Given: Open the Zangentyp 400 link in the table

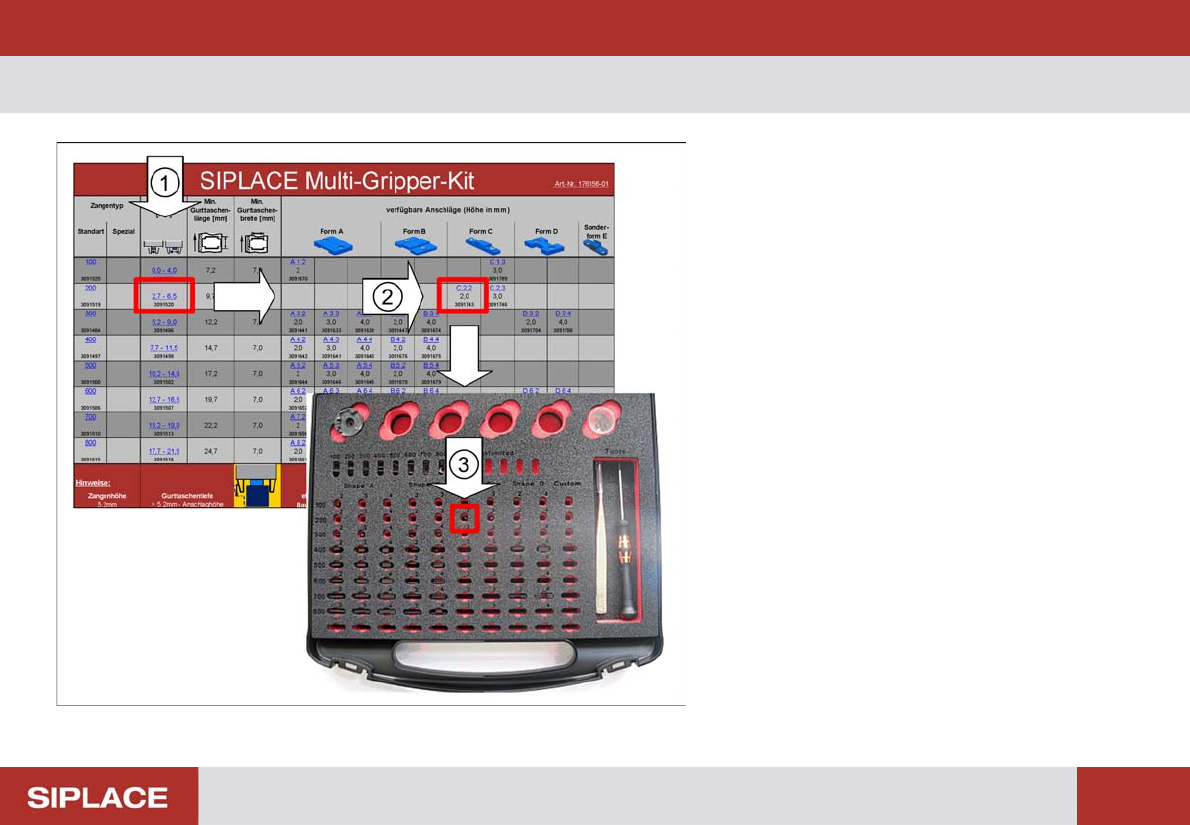Looking at the screenshot, I should point(90,339).
